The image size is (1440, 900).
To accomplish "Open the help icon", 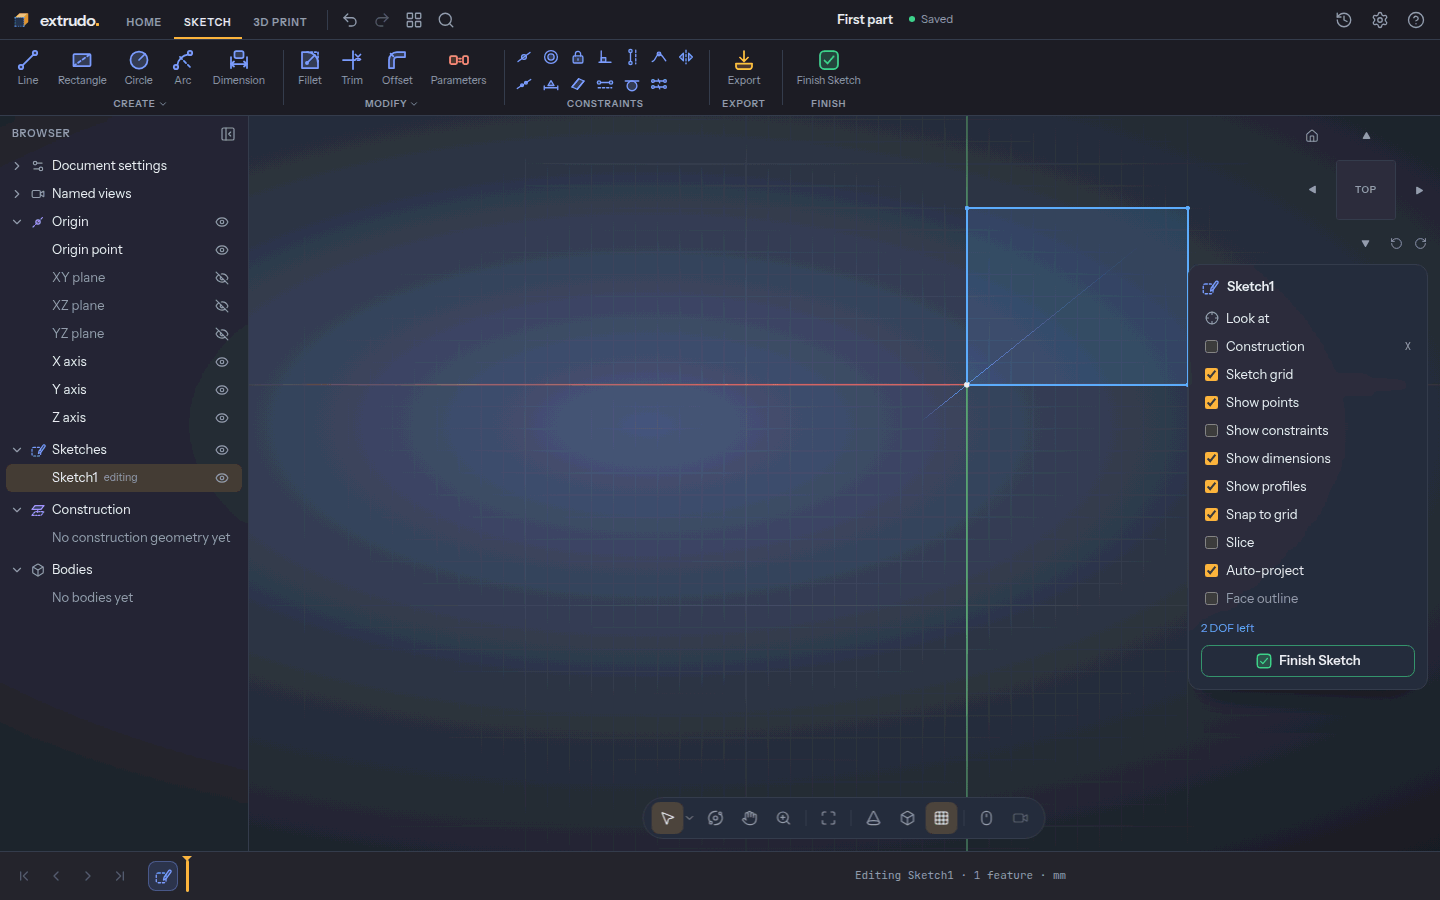I will click(x=1416, y=20).
